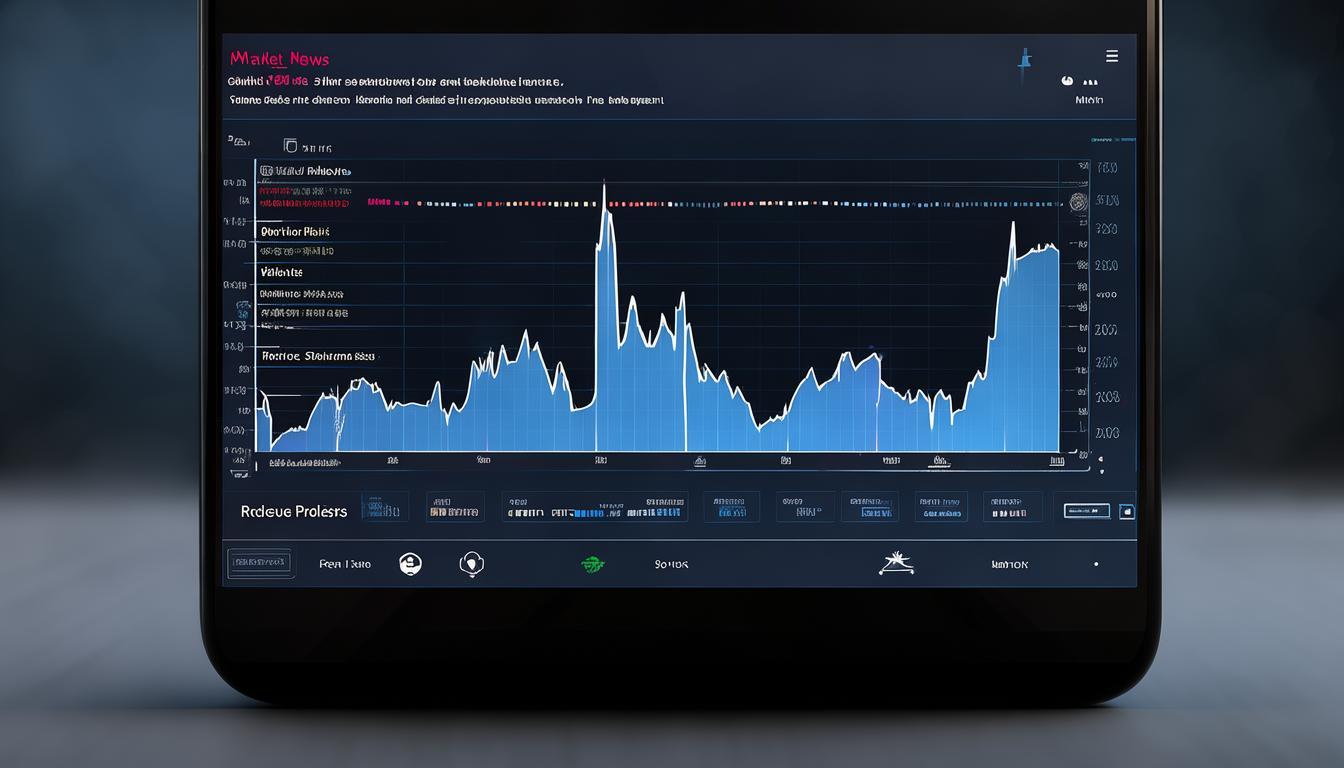The width and height of the screenshot is (1344, 768).
Task: Open the outlined box at bottom-left corner
Action: click(260, 564)
